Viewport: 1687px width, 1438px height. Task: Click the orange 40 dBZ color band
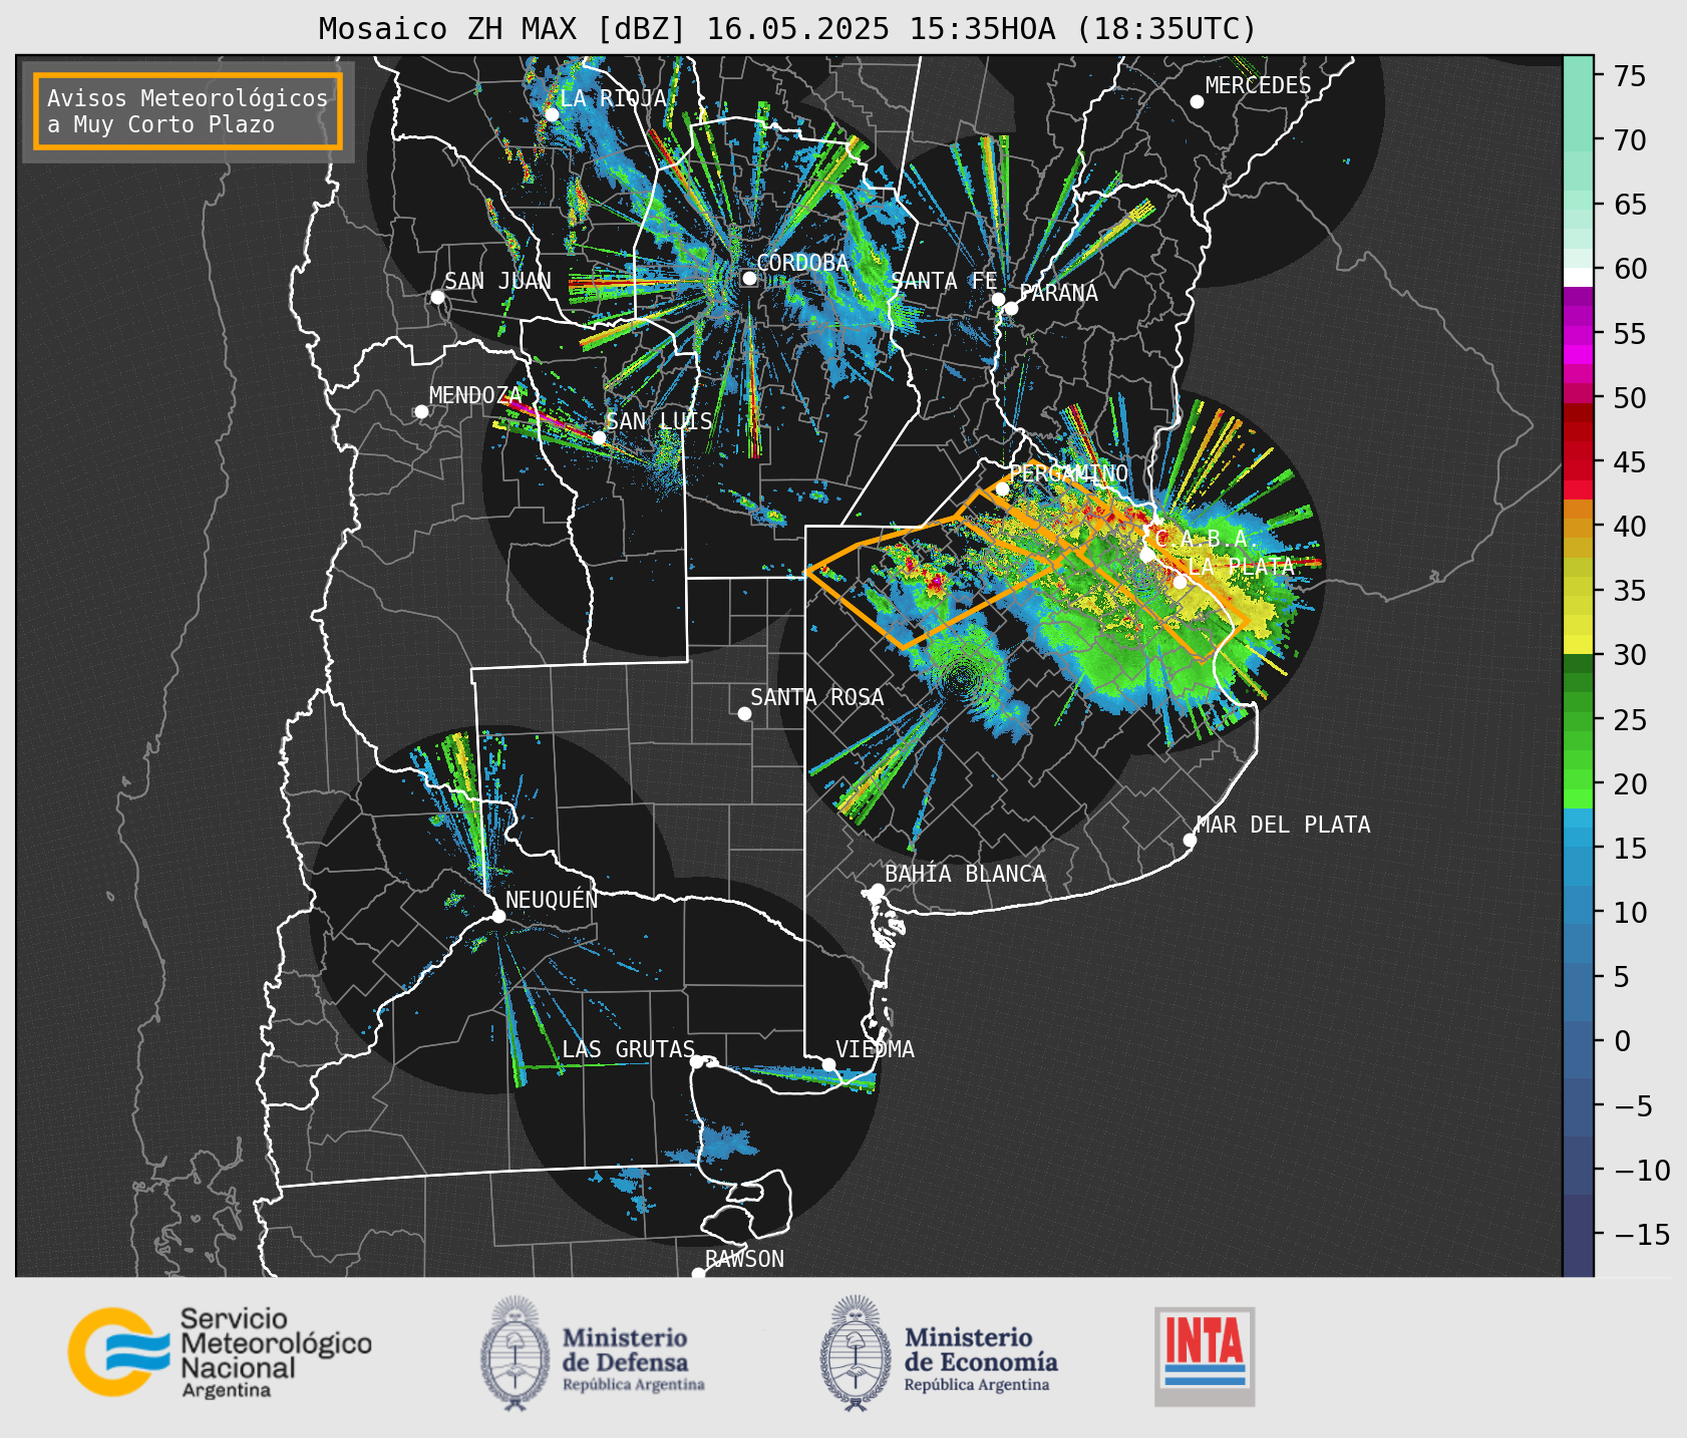point(1578,526)
